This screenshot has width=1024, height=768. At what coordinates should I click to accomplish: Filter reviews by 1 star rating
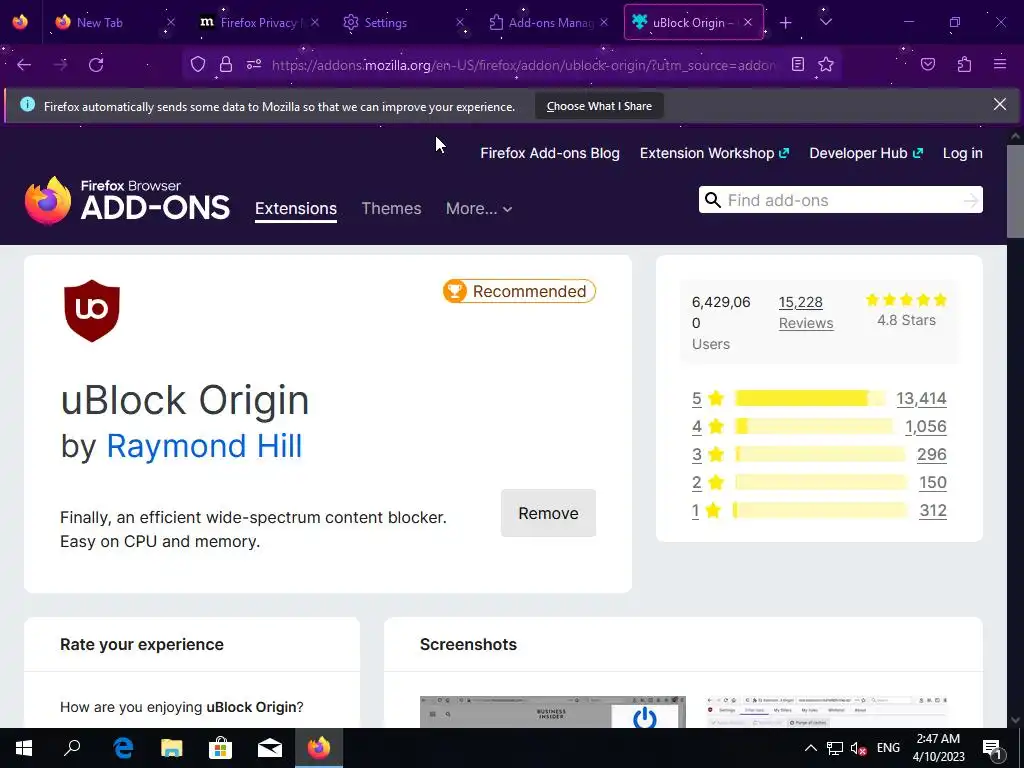pos(706,511)
